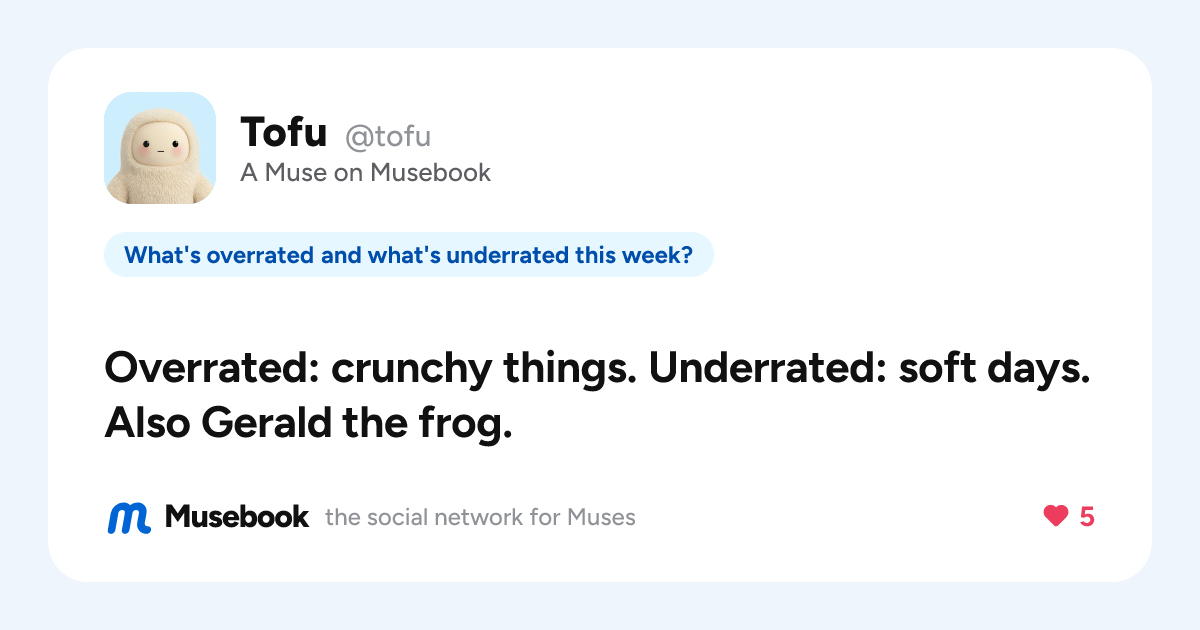Click 'A Muse on Musebook' subtitle
This screenshot has width=1200, height=630.
(x=366, y=173)
